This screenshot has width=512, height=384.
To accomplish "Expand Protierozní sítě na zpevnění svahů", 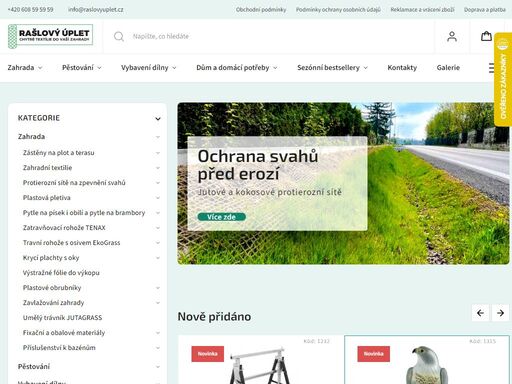I will pos(158,183).
